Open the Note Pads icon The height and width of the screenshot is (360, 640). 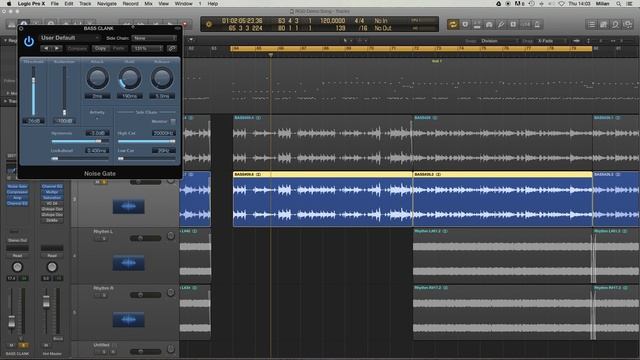click(x=604, y=24)
